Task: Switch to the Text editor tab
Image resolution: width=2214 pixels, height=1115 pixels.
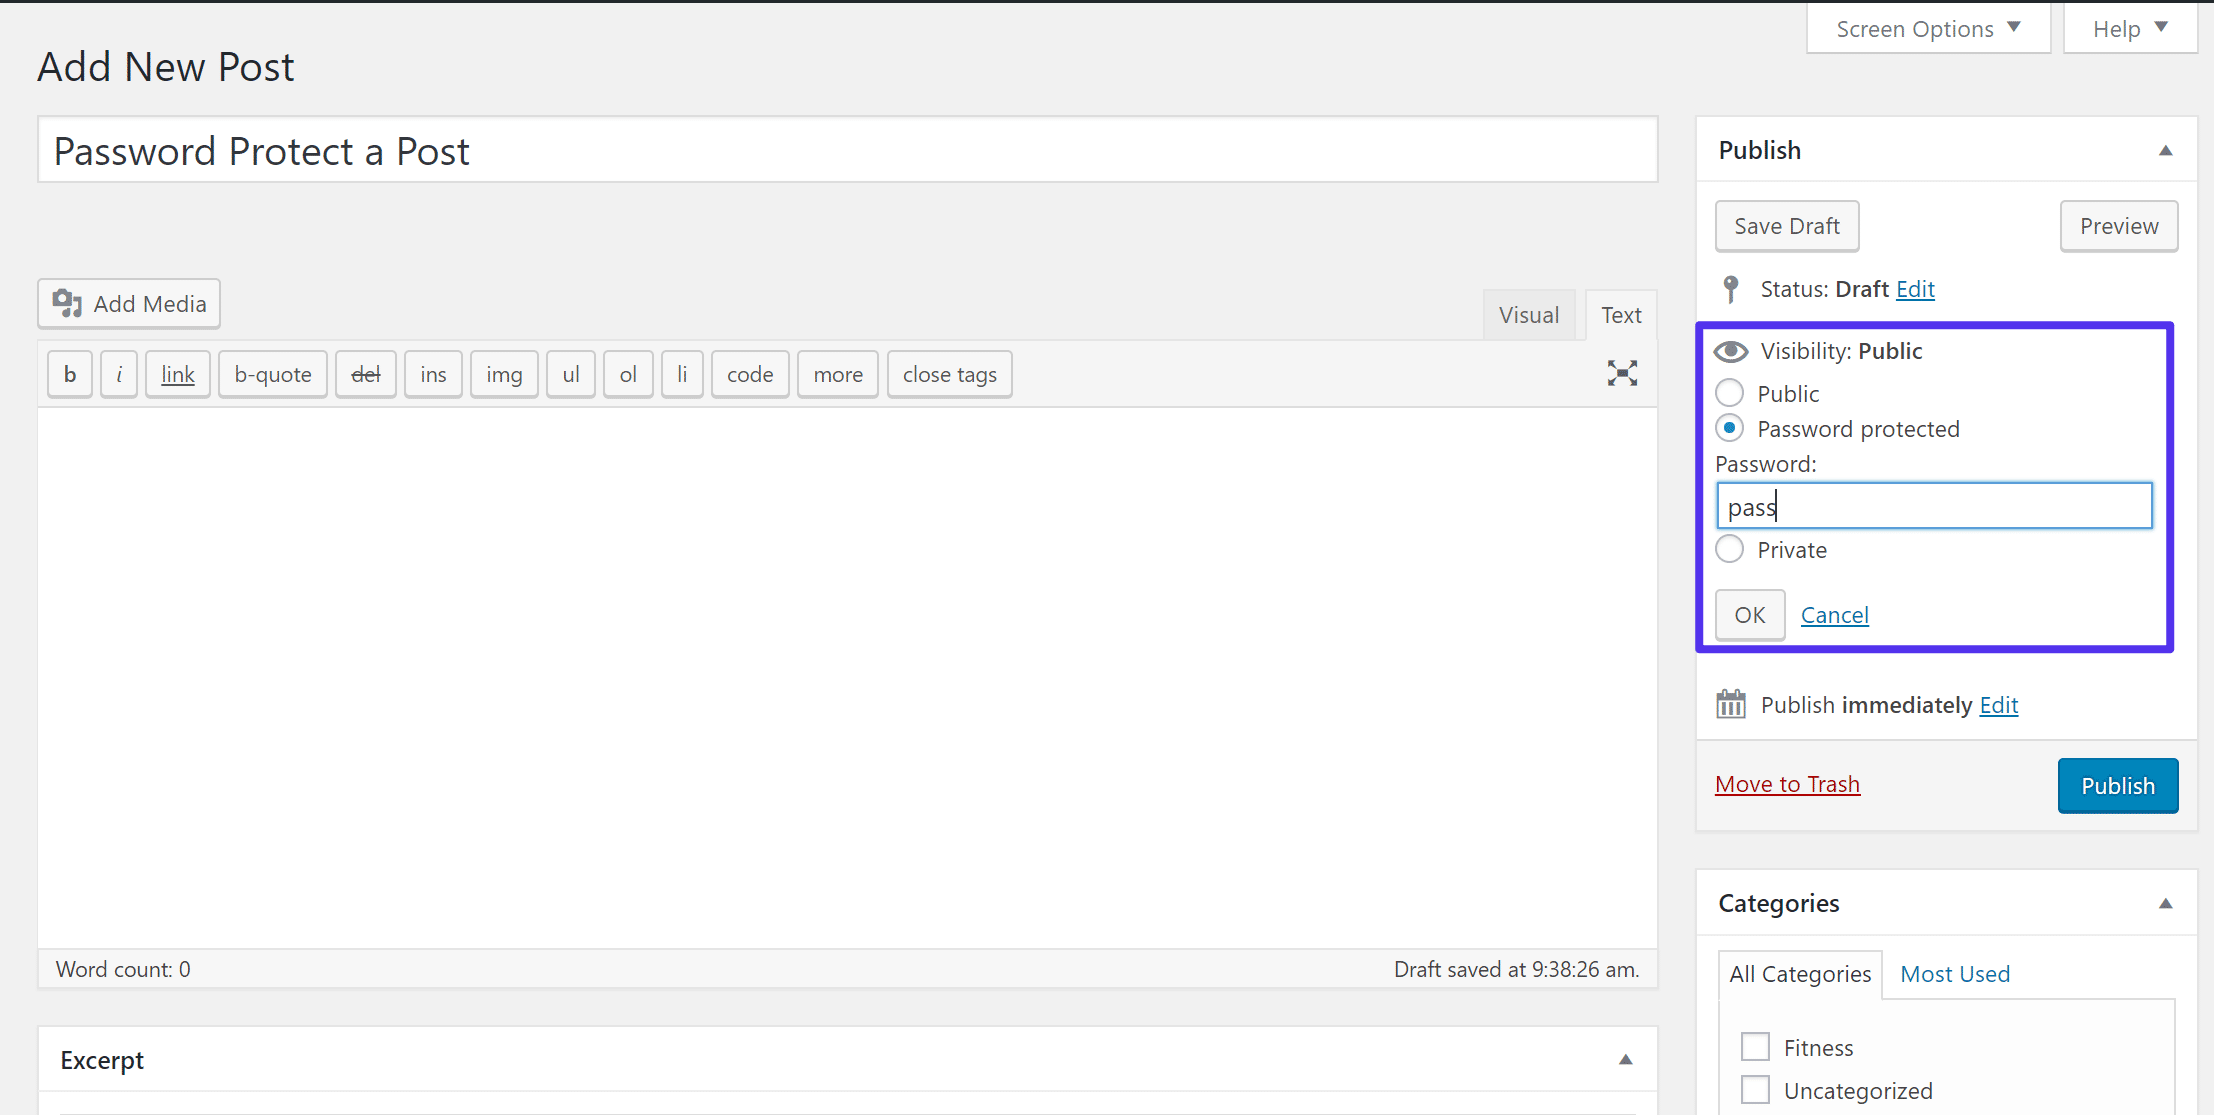Action: click(x=1620, y=313)
